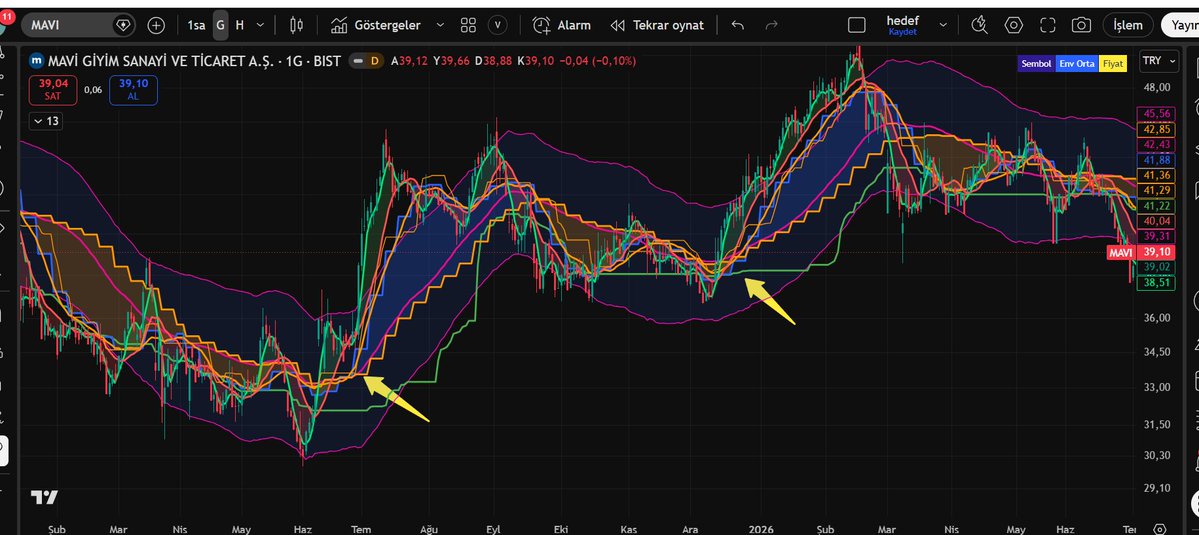The image size is (1199, 535).
Task: Open chart settings hexagon icon
Action: click(1014, 25)
